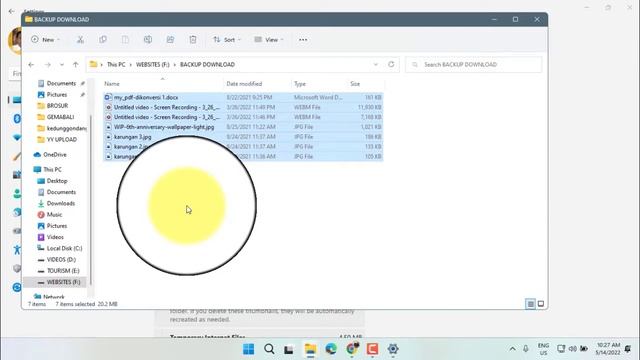Open GEMABALI folder in sidebar
The height and width of the screenshot is (360, 640).
(x=56, y=117)
